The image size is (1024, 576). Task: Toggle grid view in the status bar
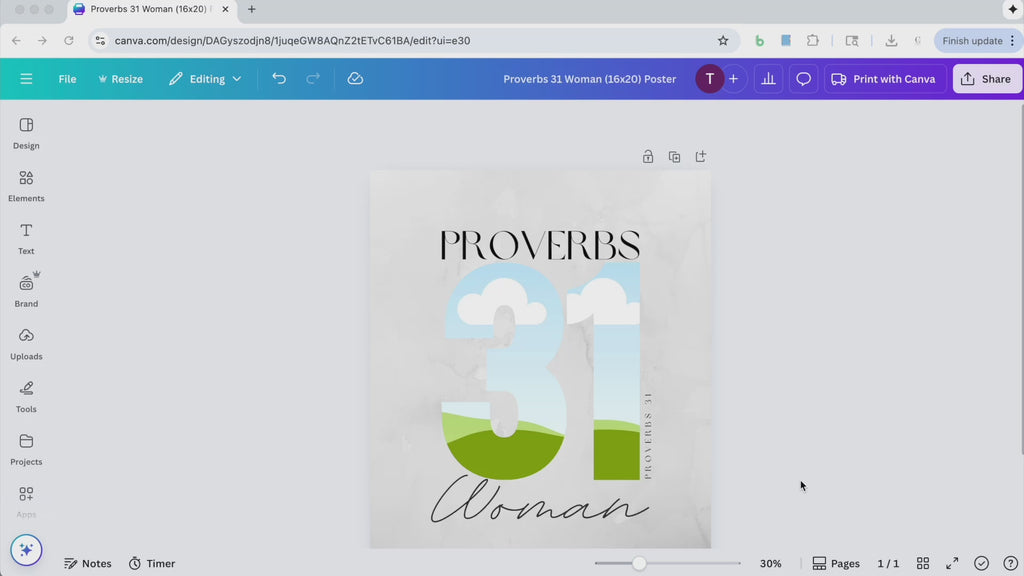(x=923, y=563)
